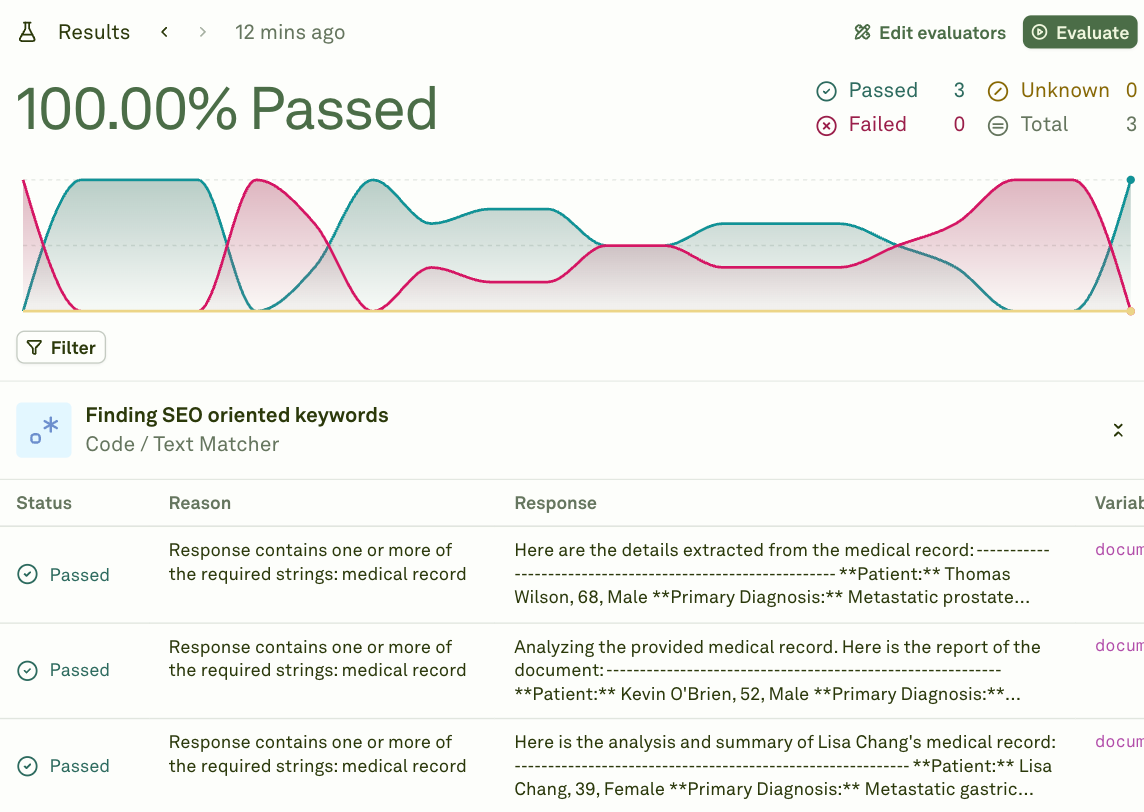Click the Passed status icon on Kevin O'Brien row
1144x812 pixels.
click(26, 670)
